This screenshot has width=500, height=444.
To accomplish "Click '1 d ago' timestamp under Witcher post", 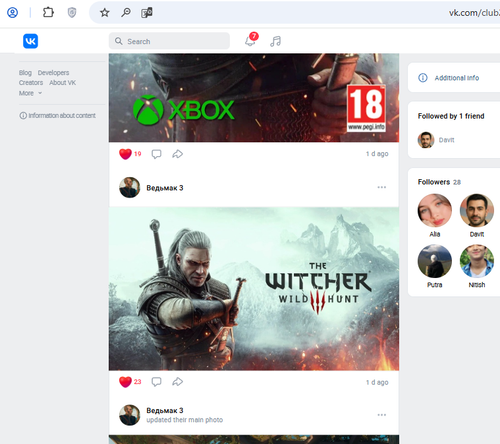I will click(x=377, y=382).
